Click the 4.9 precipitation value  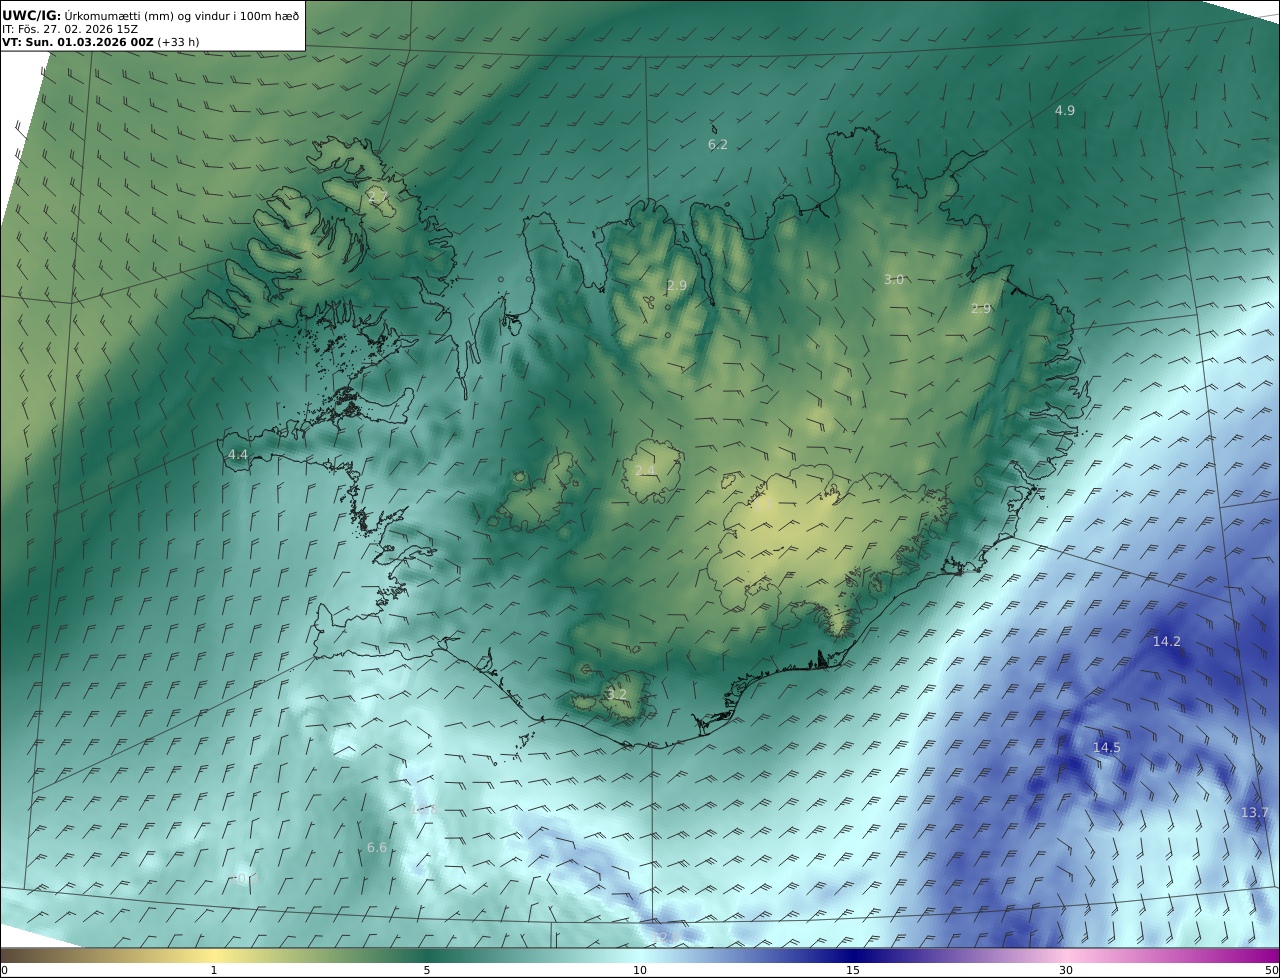(x=1065, y=110)
